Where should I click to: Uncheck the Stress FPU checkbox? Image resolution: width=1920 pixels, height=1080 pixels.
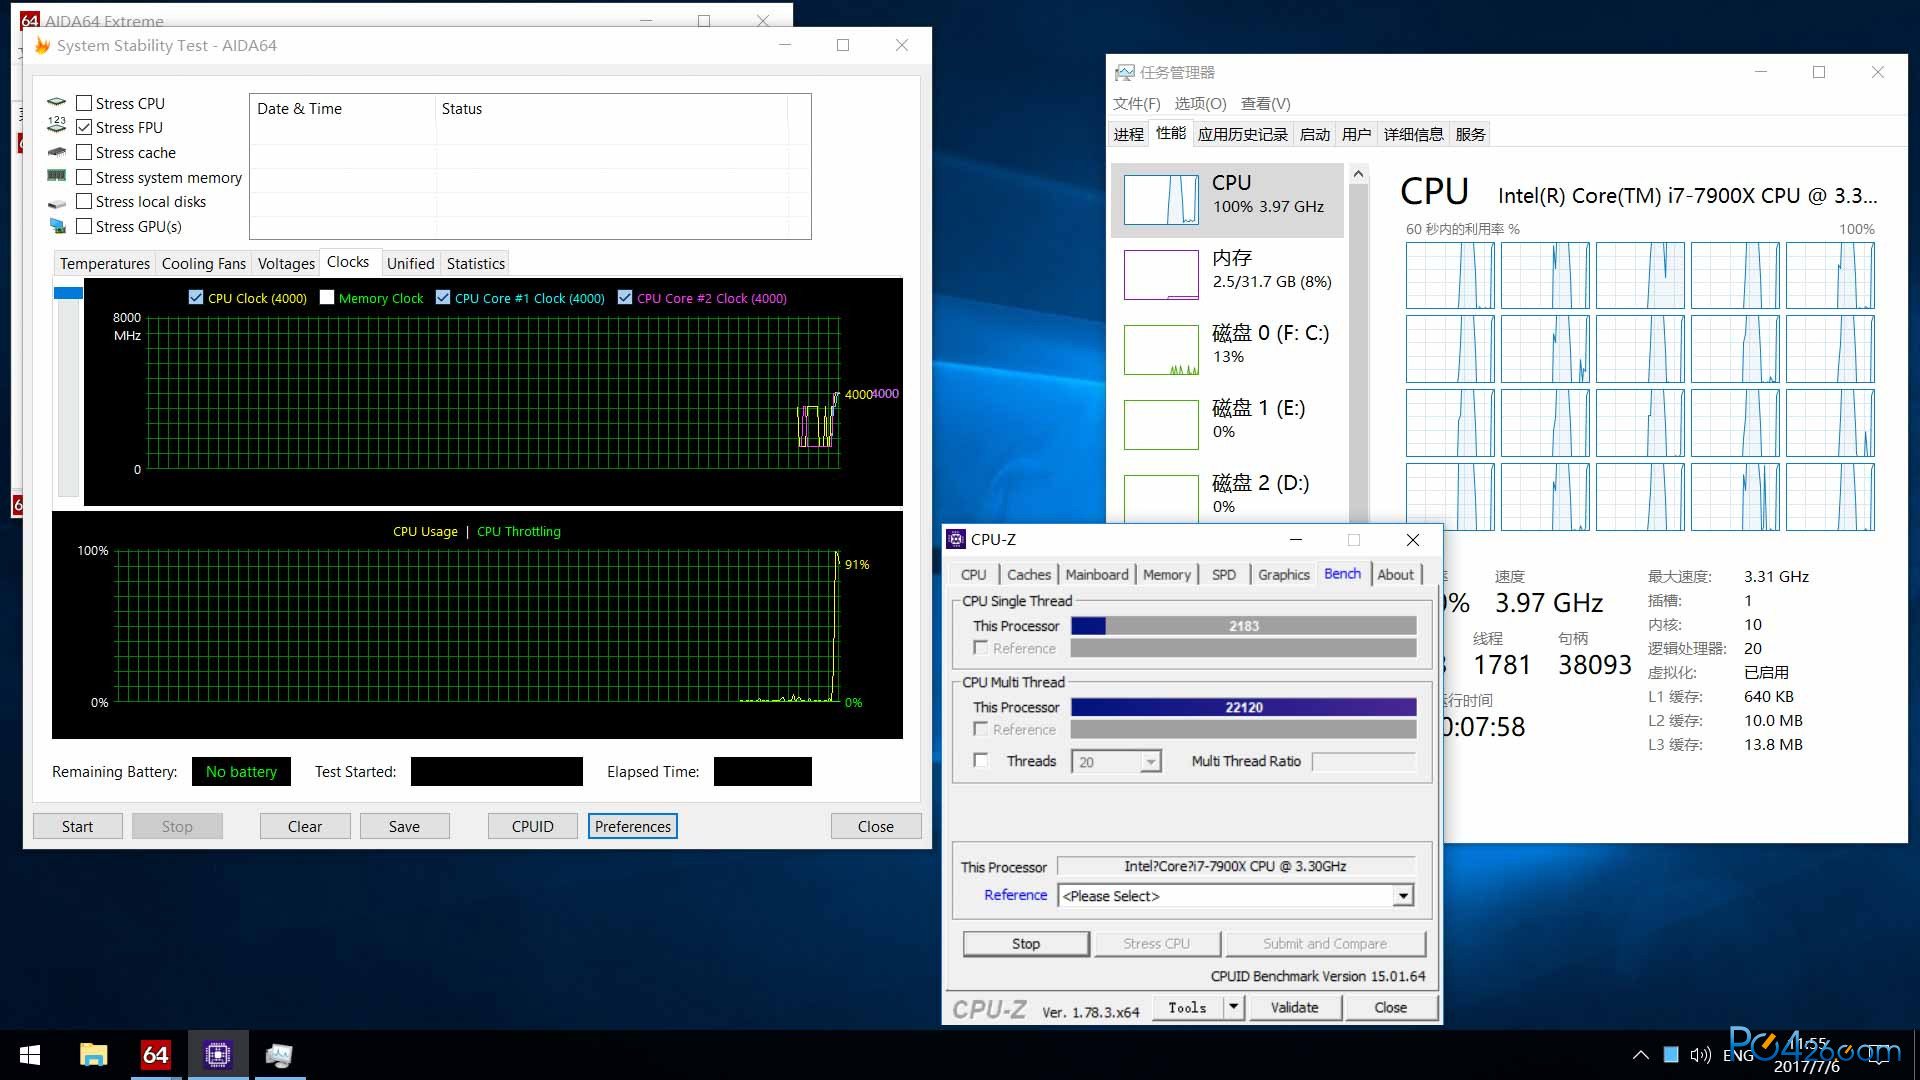coord(84,127)
